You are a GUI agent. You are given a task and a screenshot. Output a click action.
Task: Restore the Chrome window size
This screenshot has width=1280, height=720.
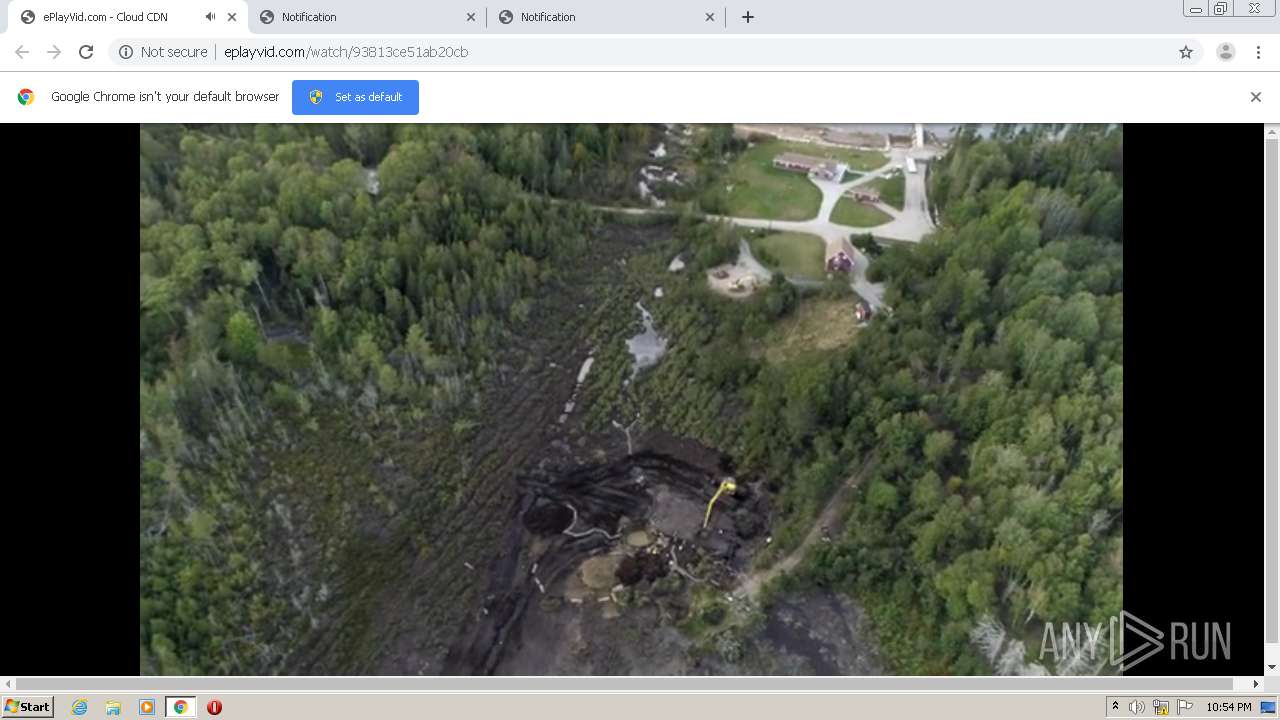click(x=1221, y=9)
